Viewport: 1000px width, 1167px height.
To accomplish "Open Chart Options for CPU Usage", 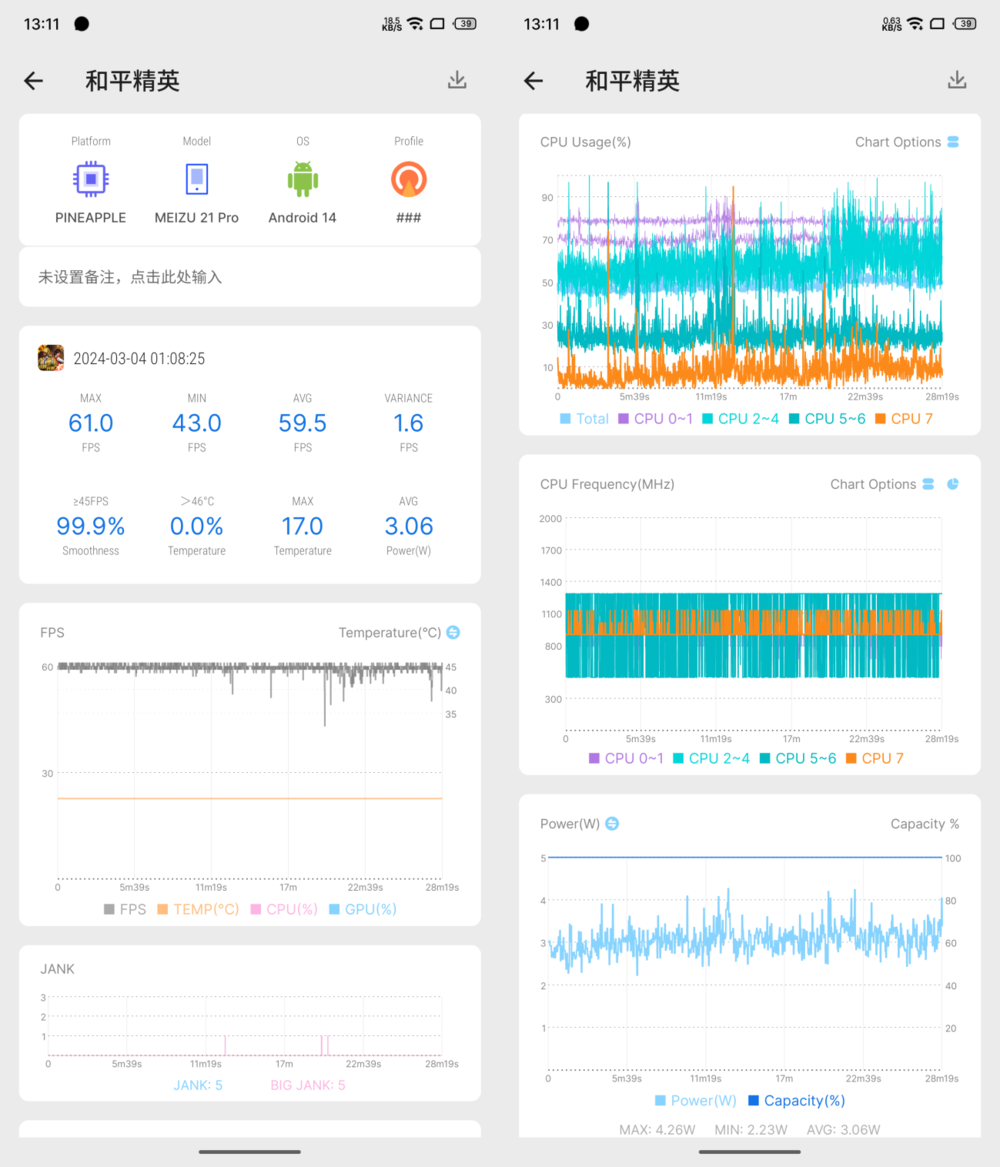I will point(906,142).
